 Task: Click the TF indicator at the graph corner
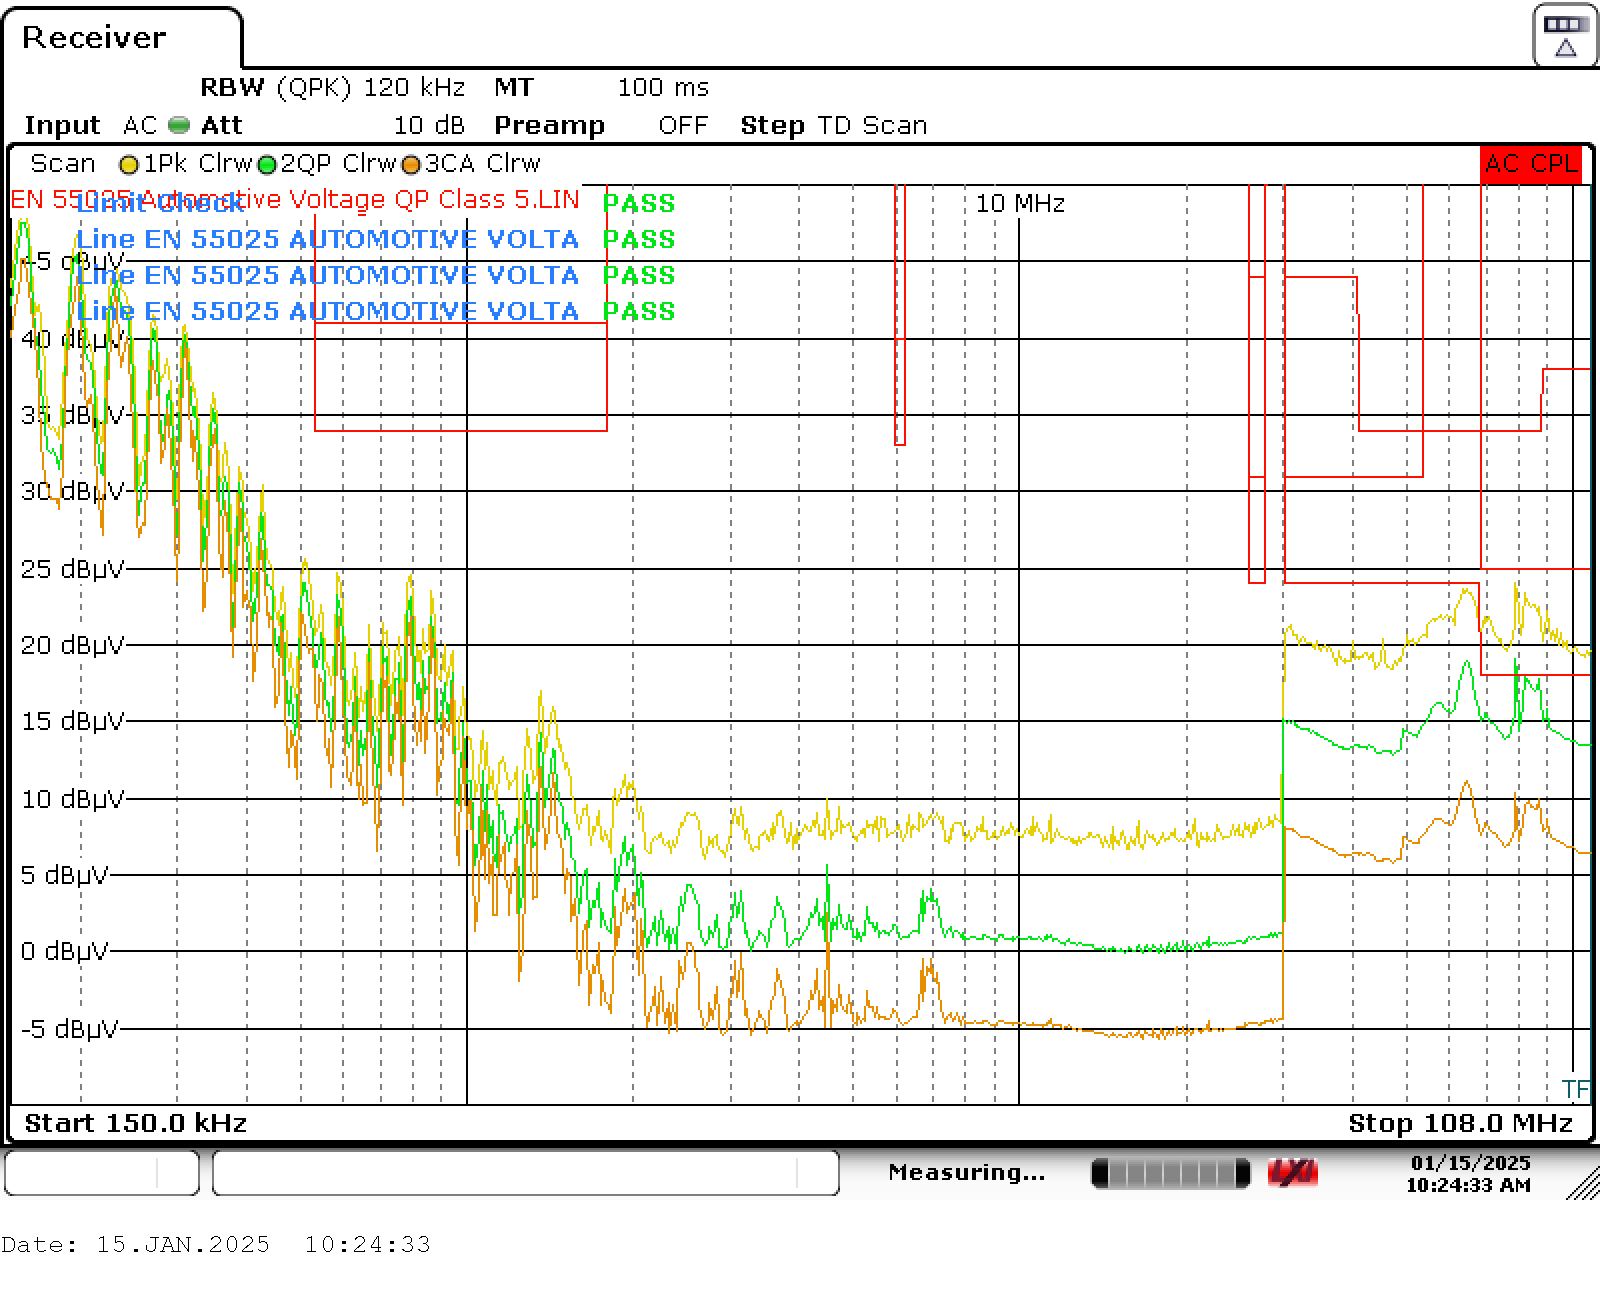1575,1089
